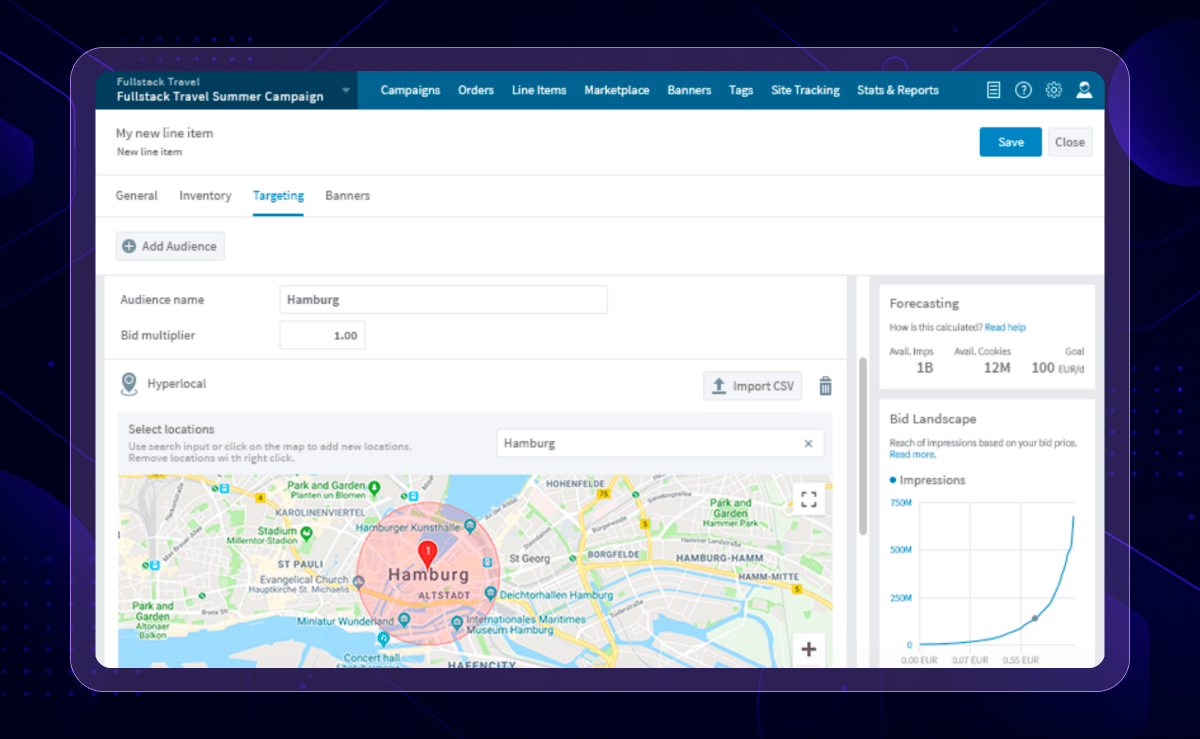Viewport: 1200px width, 739px height.
Task: Open the help question mark icon
Action: (x=1023, y=90)
